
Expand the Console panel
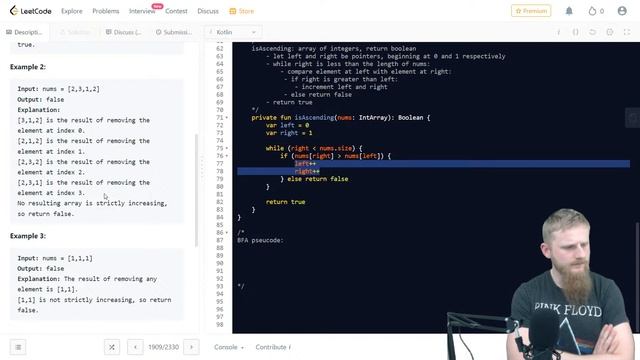point(229,347)
